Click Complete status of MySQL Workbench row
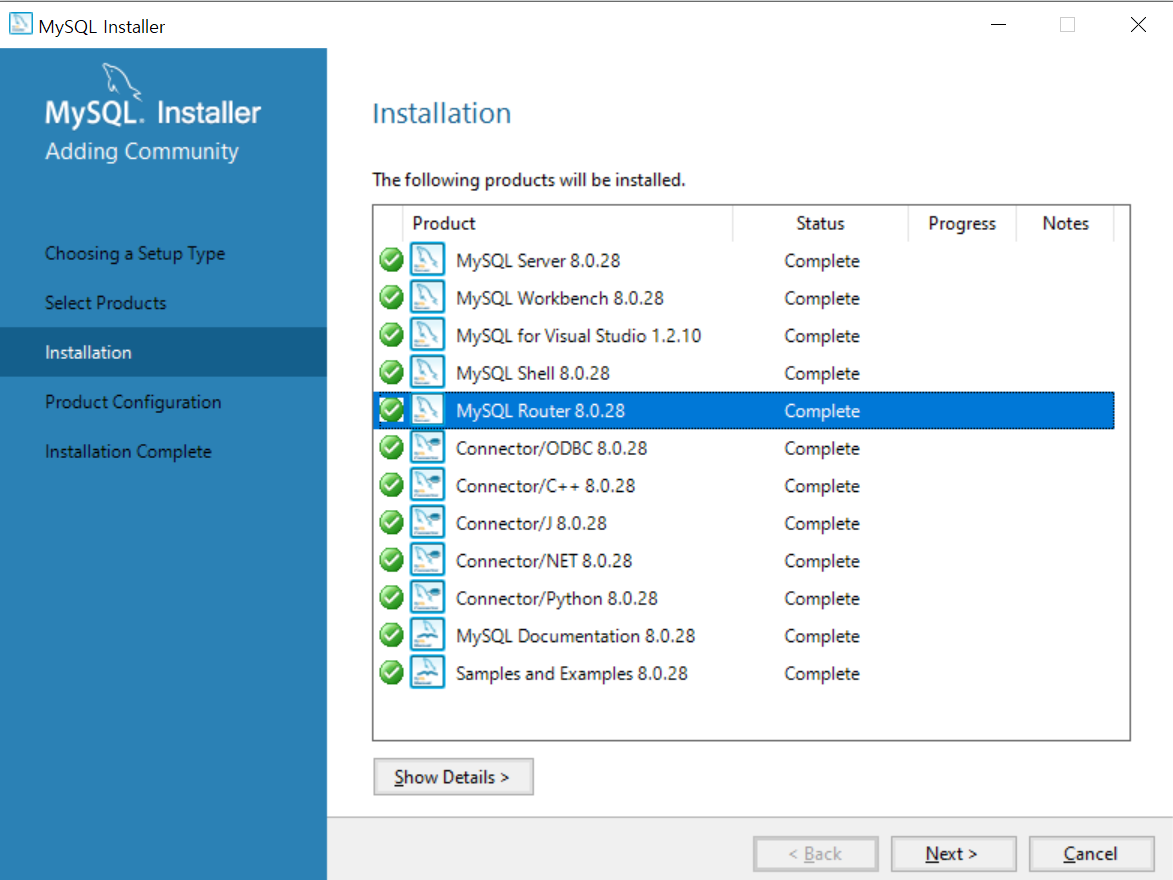The width and height of the screenshot is (1173, 880). click(821, 299)
